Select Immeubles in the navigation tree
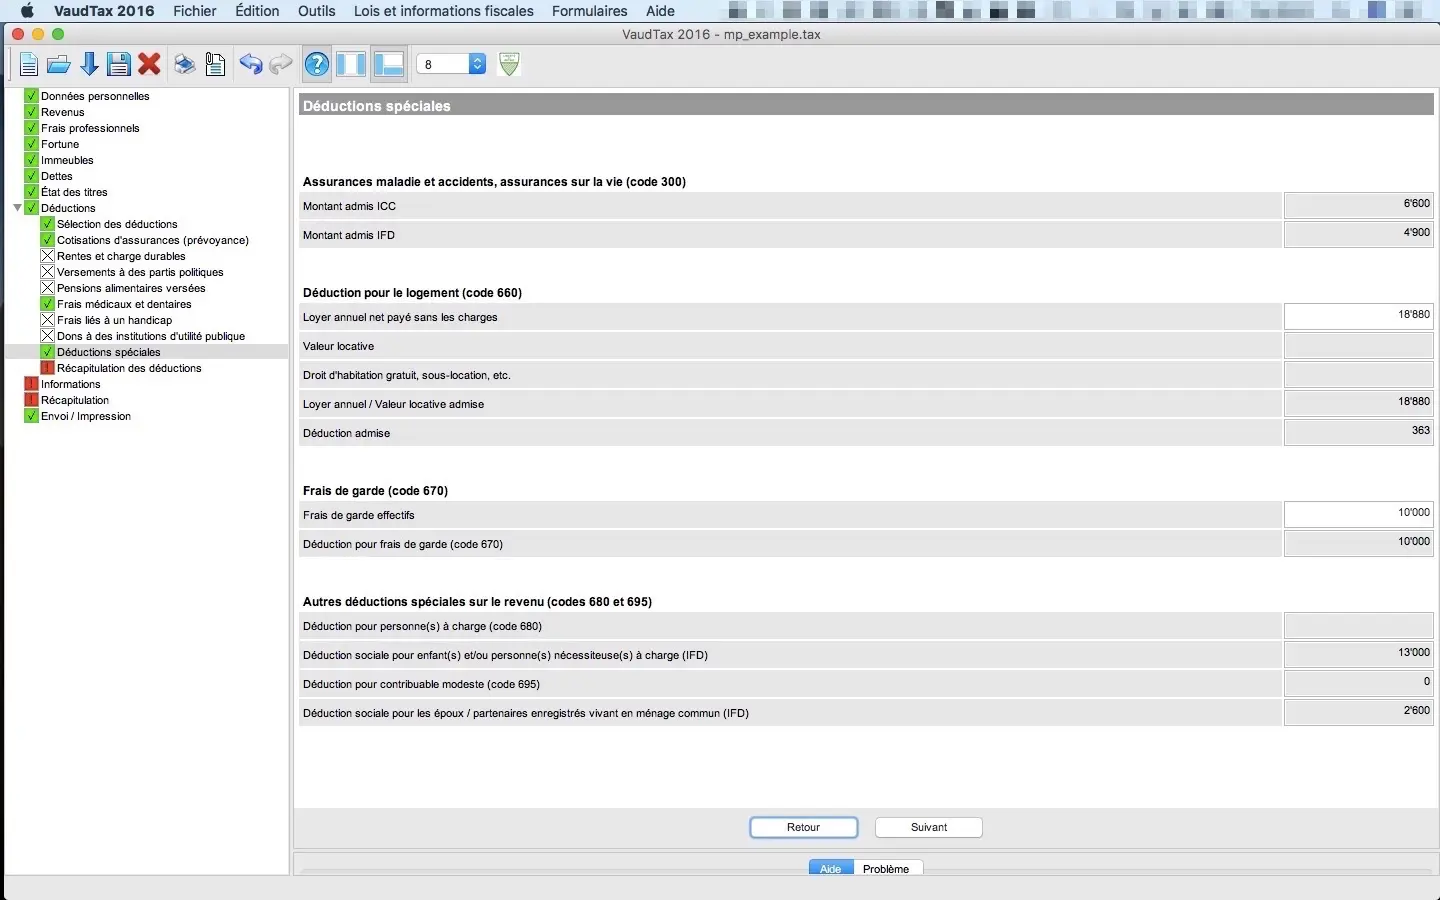The height and width of the screenshot is (900, 1440). [67, 160]
